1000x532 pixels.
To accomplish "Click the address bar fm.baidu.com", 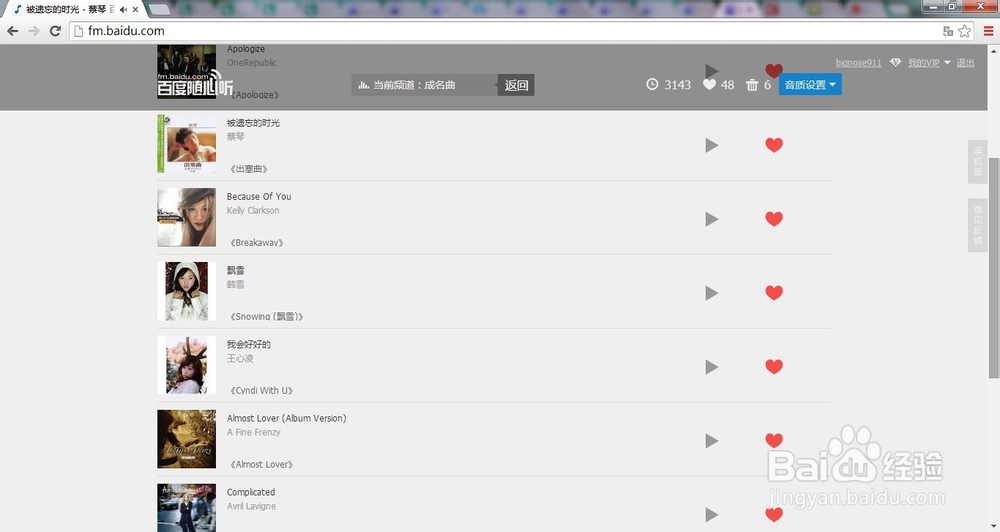I will [x=504, y=31].
